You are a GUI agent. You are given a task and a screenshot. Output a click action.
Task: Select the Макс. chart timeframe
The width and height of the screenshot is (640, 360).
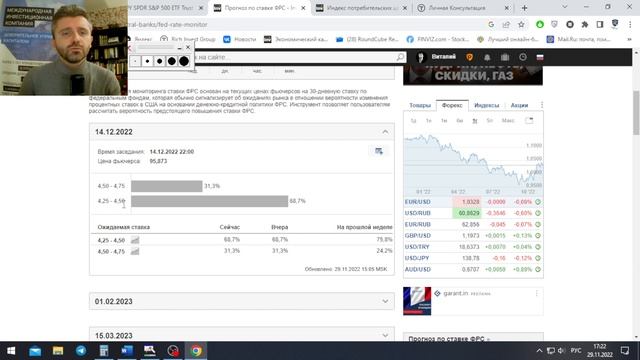[x=508, y=120]
